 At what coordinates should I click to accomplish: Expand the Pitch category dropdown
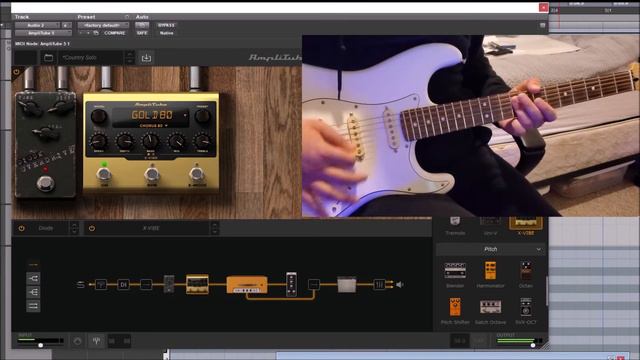(x=491, y=249)
